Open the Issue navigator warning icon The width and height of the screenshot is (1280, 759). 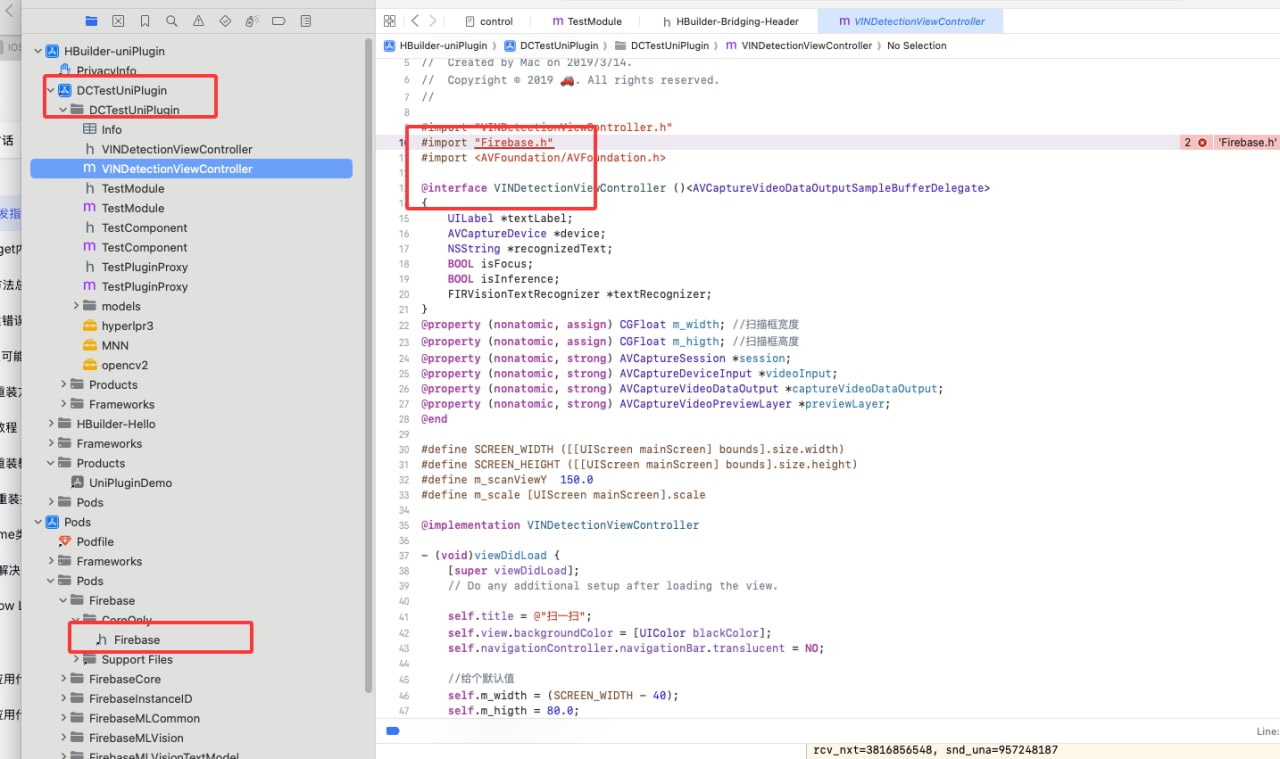pyautogui.click(x=198, y=21)
